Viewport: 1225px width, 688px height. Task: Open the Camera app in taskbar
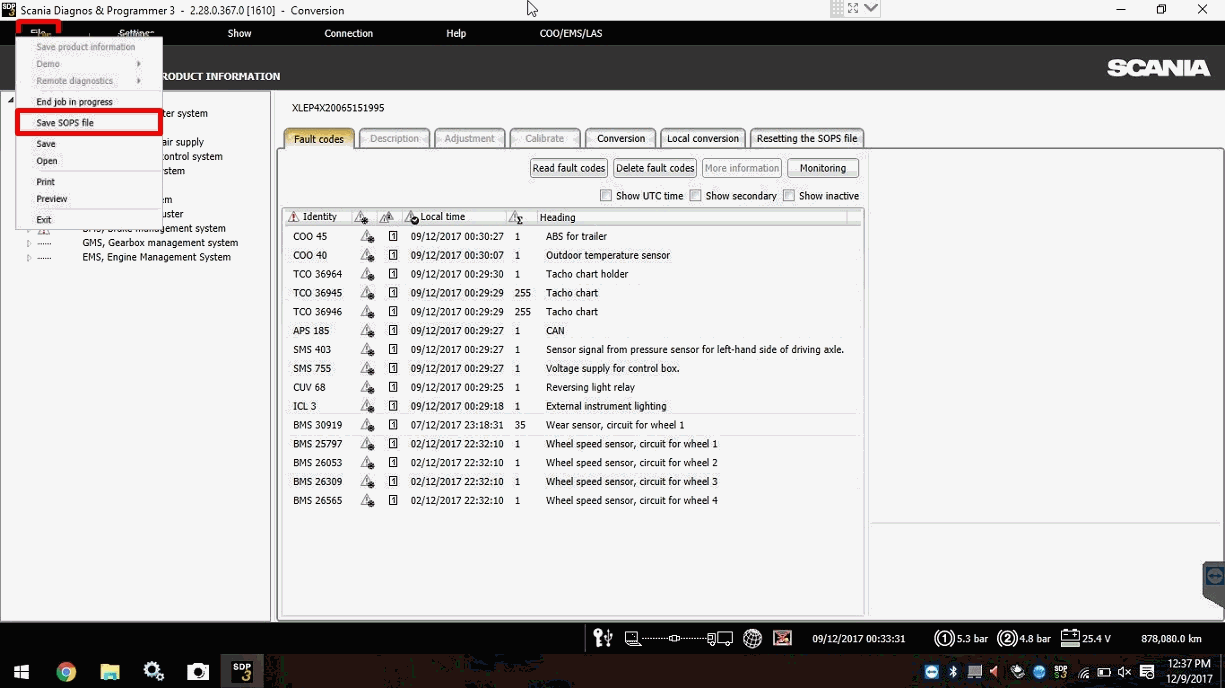coord(198,672)
